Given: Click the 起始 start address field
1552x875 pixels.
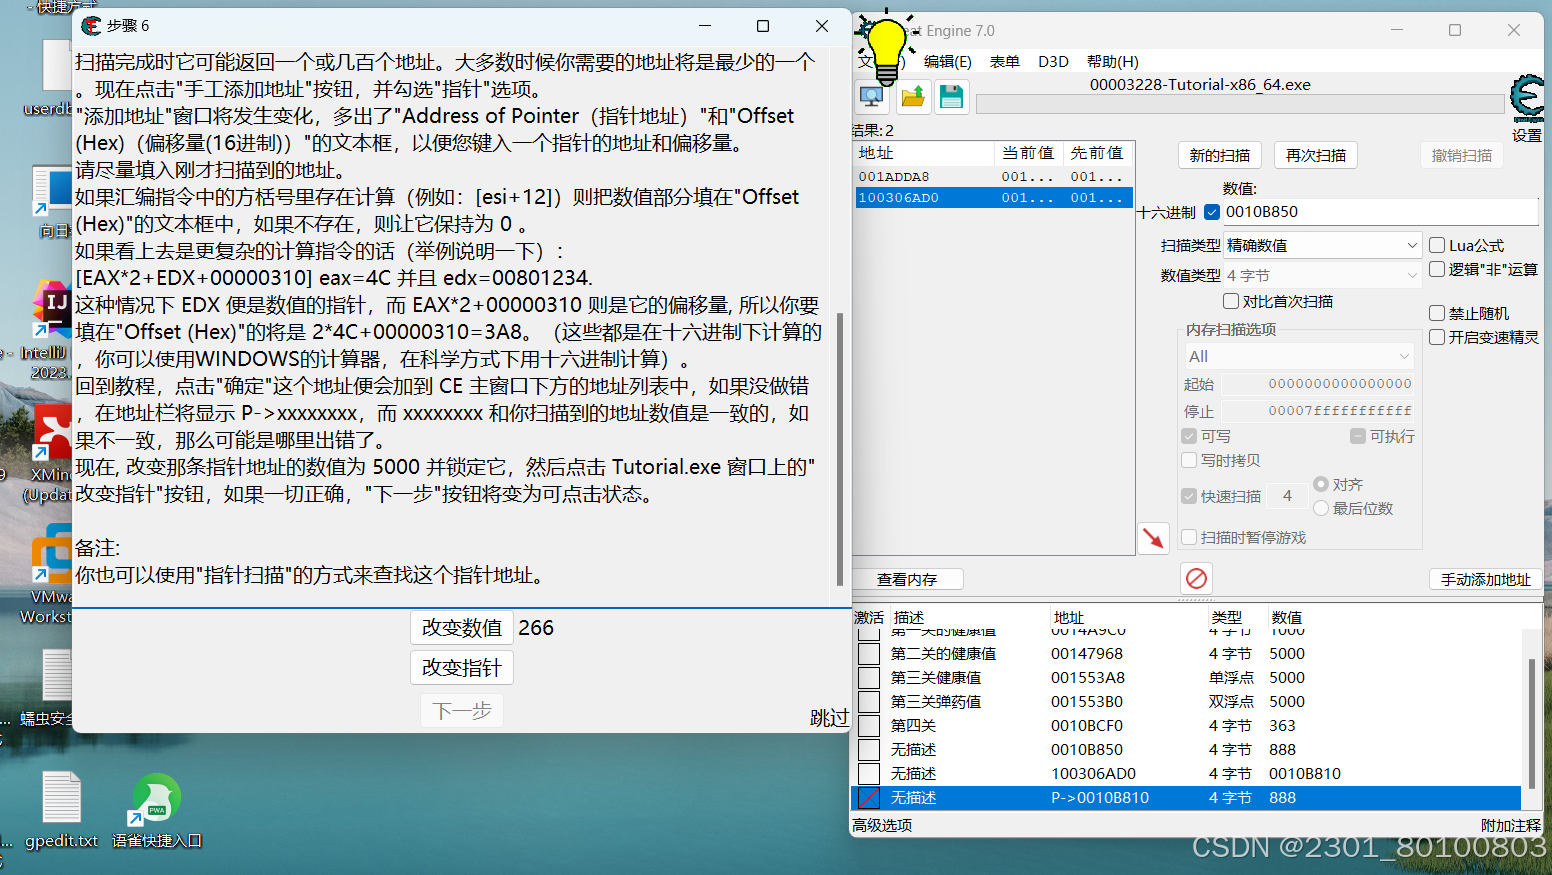Looking at the screenshot, I should tap(1318, 384).
